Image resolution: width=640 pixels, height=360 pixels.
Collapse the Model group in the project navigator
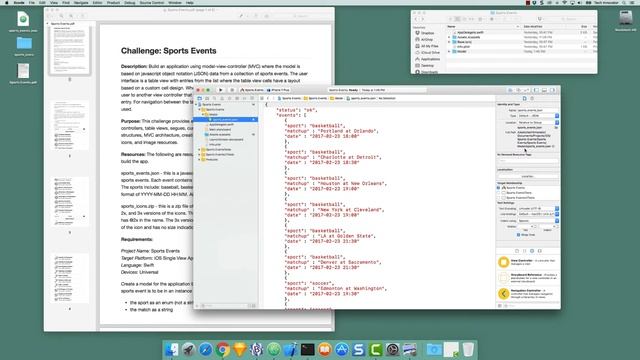(x=203, y=114)
